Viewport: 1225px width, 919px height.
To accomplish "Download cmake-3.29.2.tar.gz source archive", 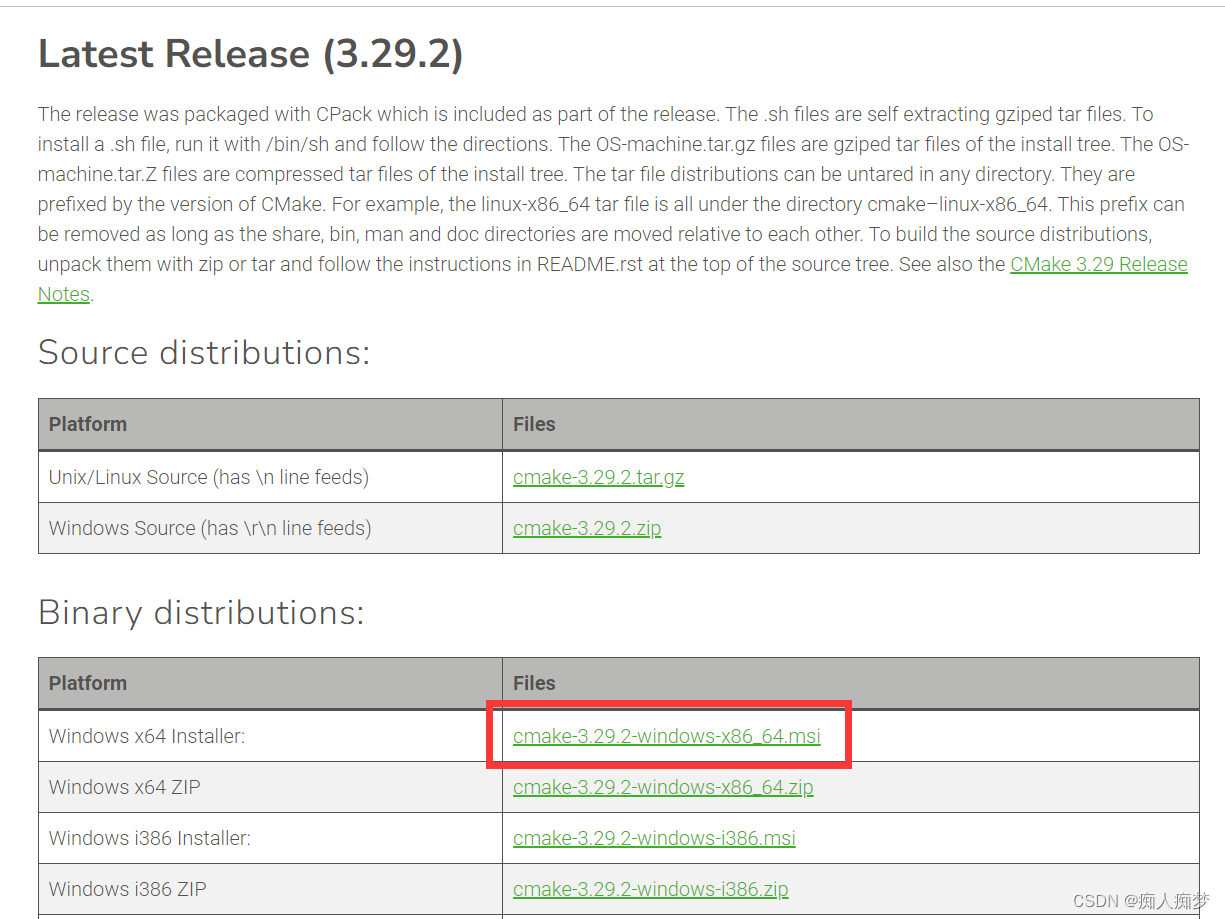I will coord(598,477).
